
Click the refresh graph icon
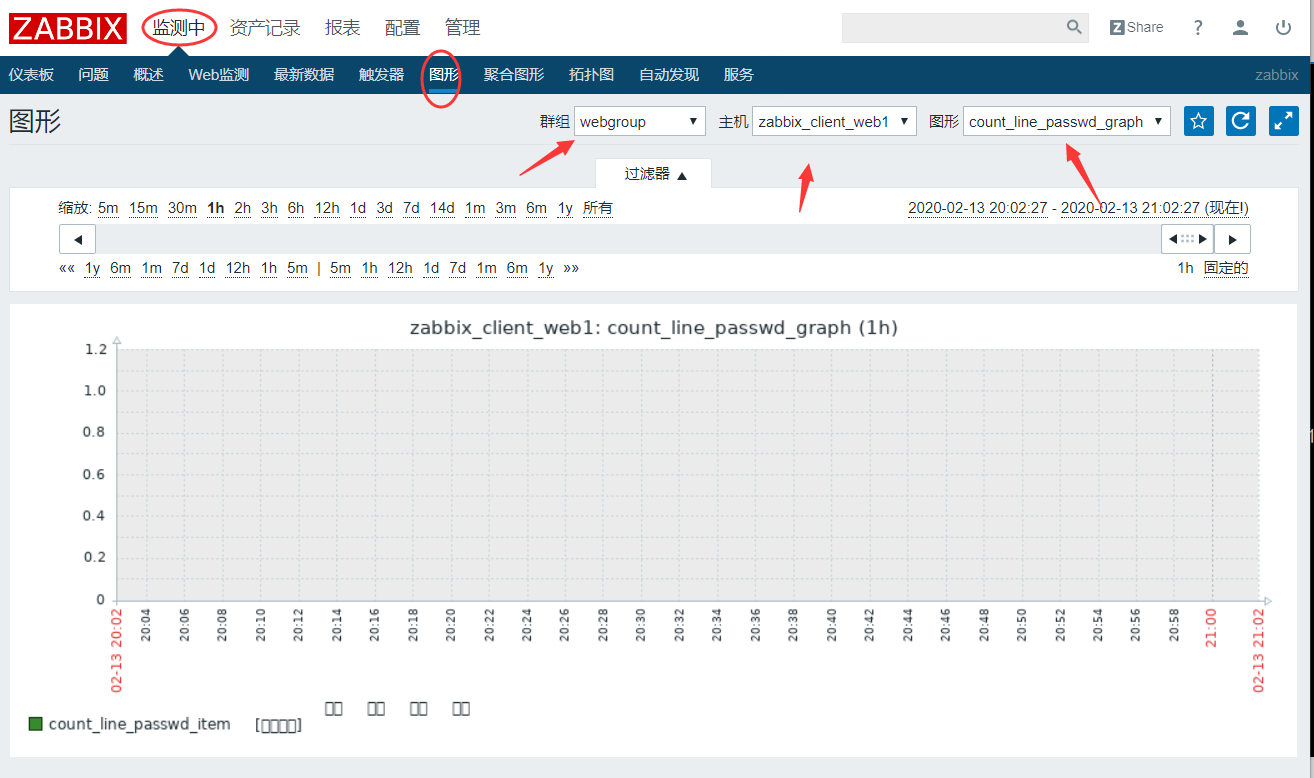click(1241, 121)
